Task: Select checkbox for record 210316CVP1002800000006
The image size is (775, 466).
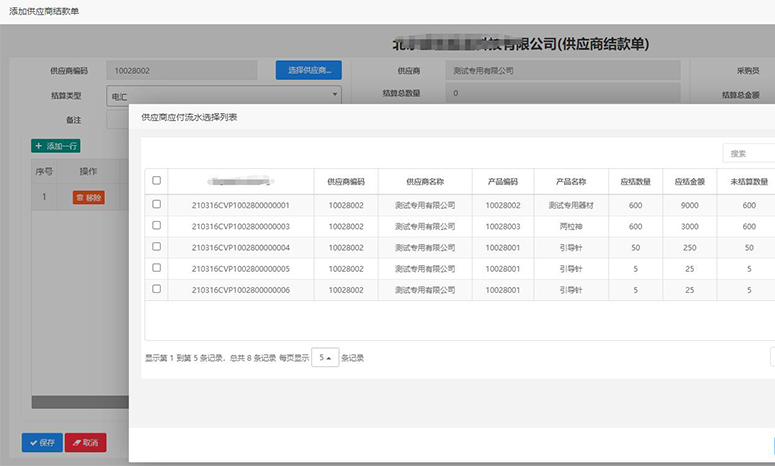Action: [x=156, y=289]
